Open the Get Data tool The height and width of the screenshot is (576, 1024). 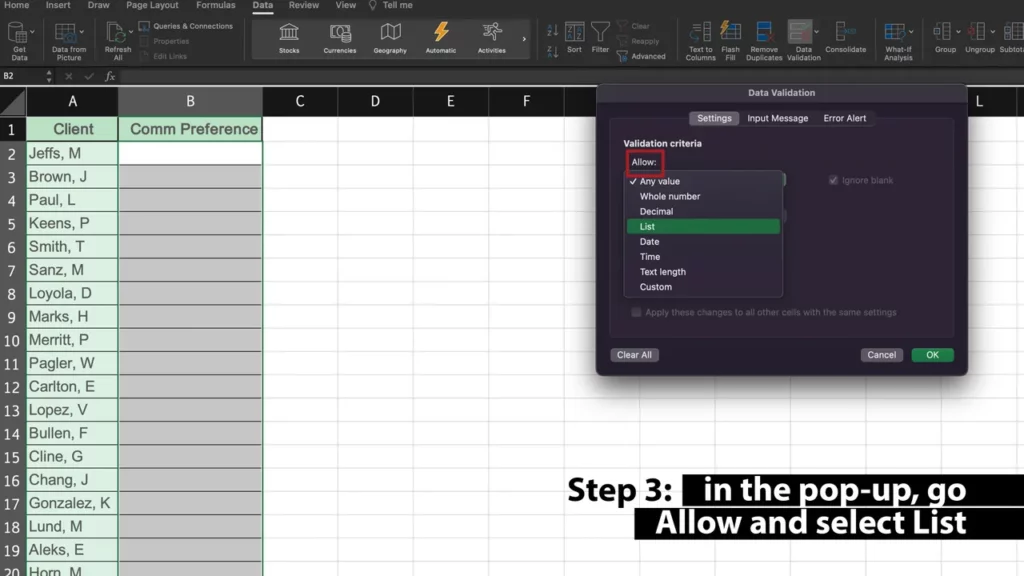coord(18,40)
